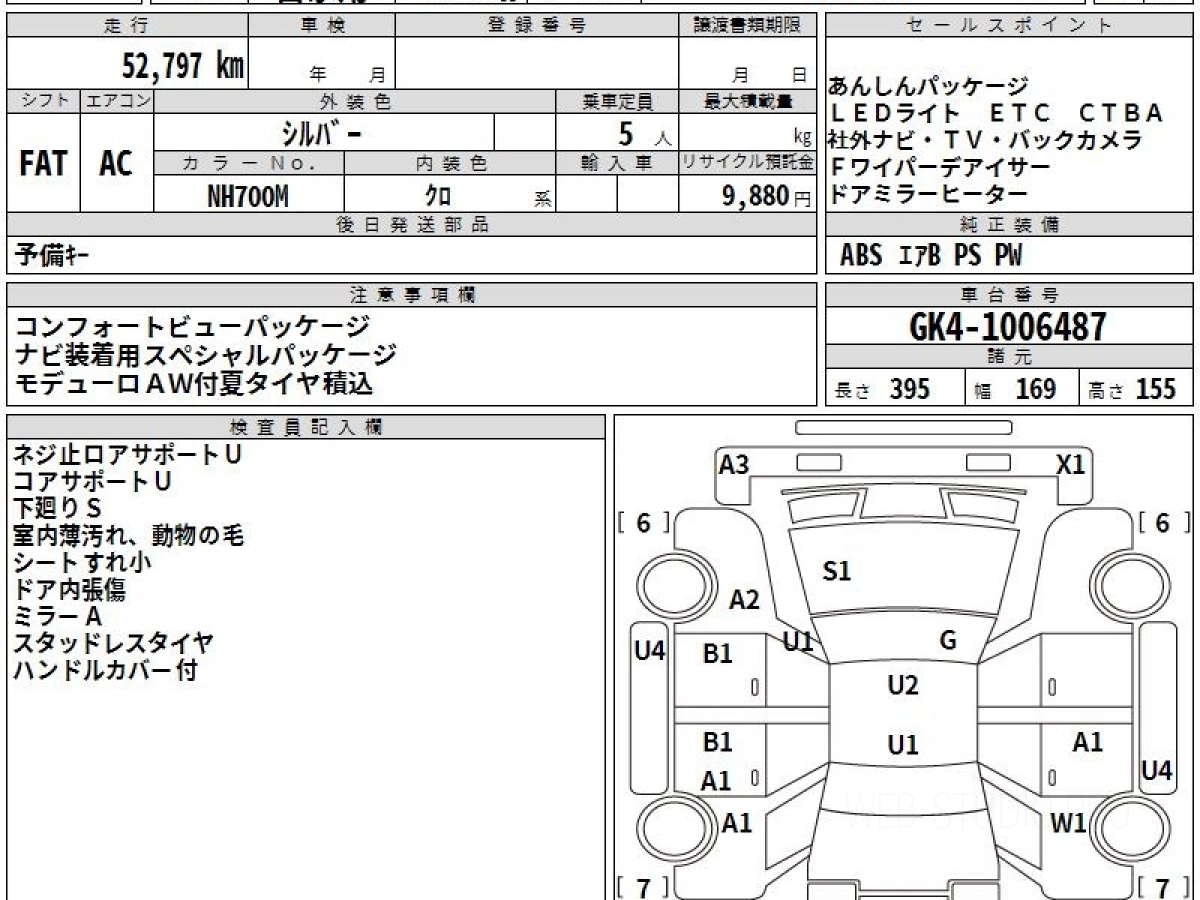Image resolution: width=1200 pixels, height=900 pixels.
Task: Click chassis number GK4-1006487
Action: coord(1009,326)
